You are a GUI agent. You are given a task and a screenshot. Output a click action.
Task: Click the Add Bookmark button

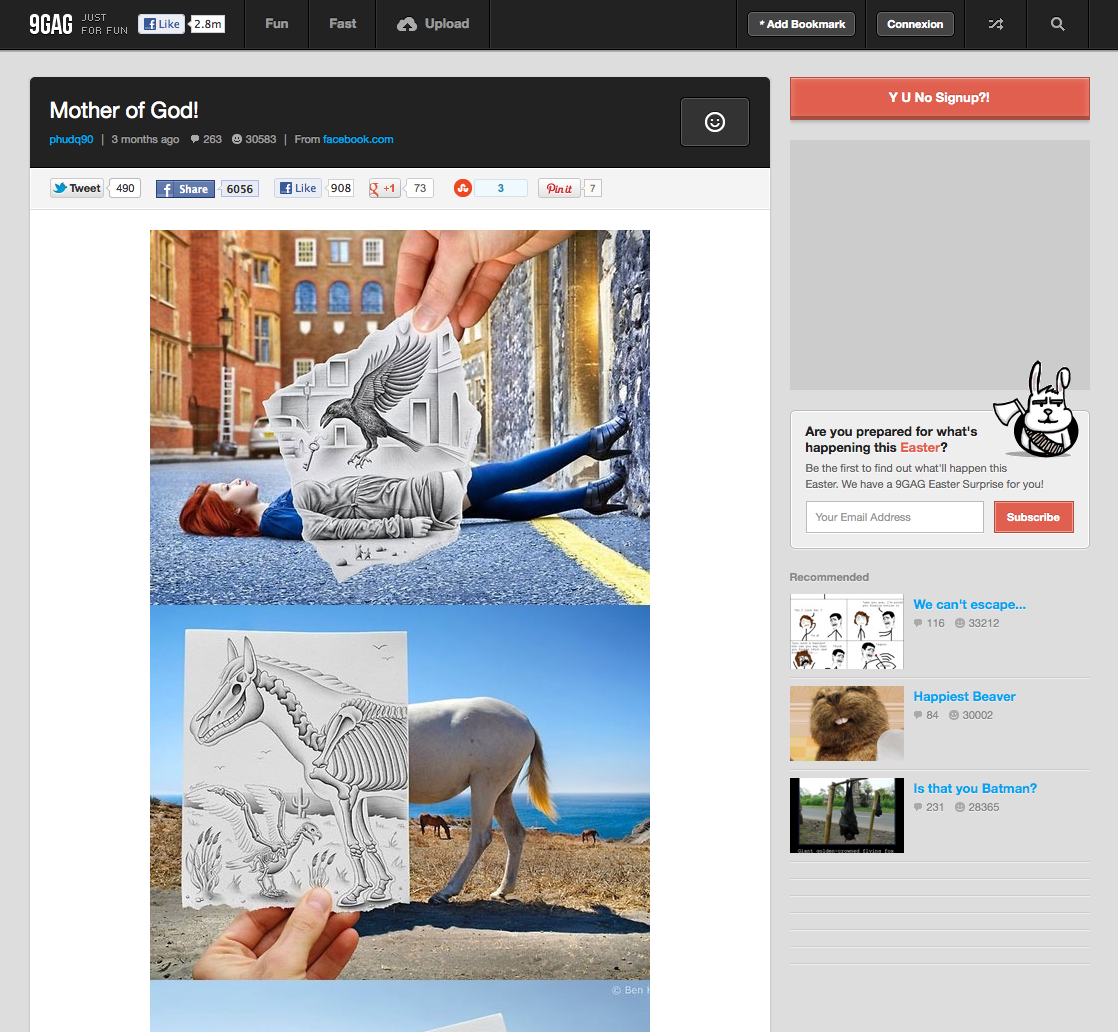point(801,24)
